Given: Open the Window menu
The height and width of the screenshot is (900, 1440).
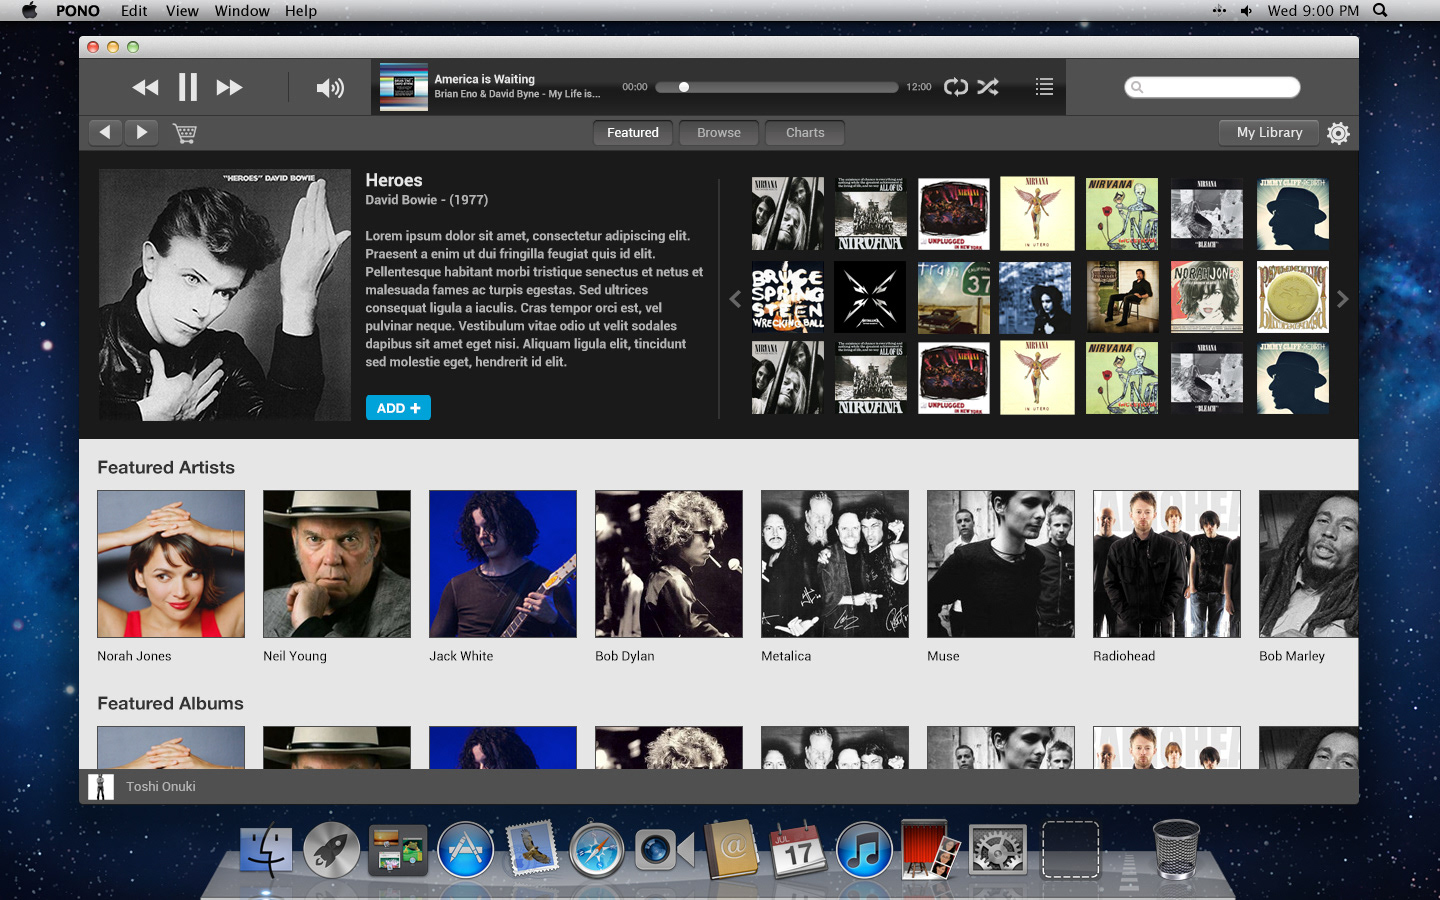Looking at the screenshot, I should pyautogui.click(x=242, y=11).
